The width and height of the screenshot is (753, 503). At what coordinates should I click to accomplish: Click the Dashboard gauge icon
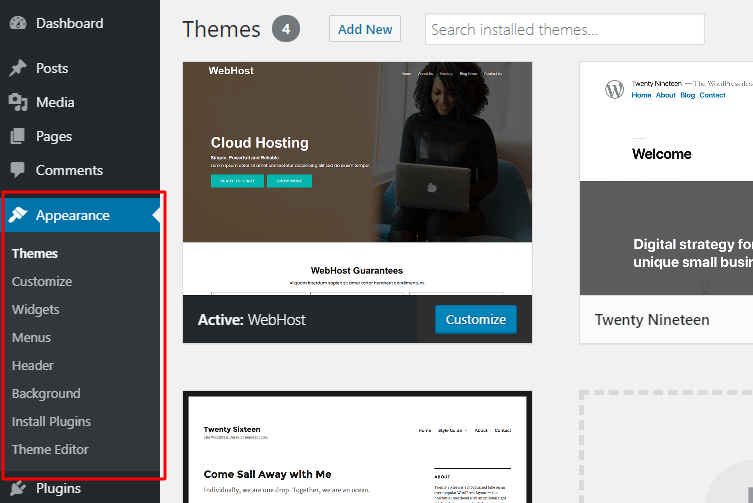point(18,23)
